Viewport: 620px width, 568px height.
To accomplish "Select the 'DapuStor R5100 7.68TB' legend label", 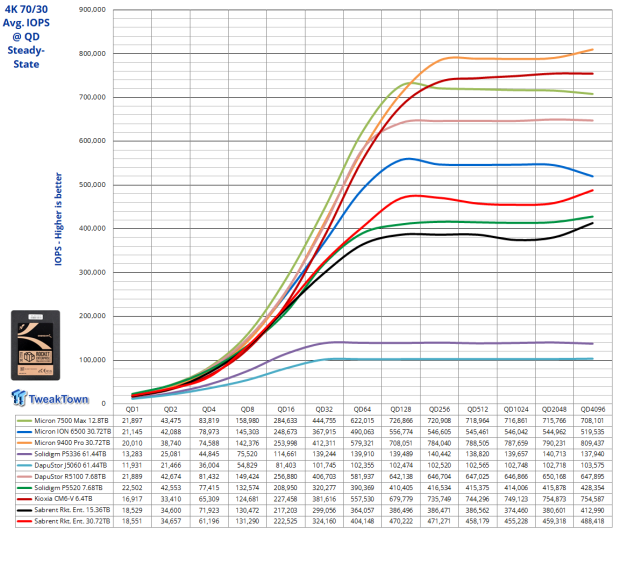I will pos(70,477).
